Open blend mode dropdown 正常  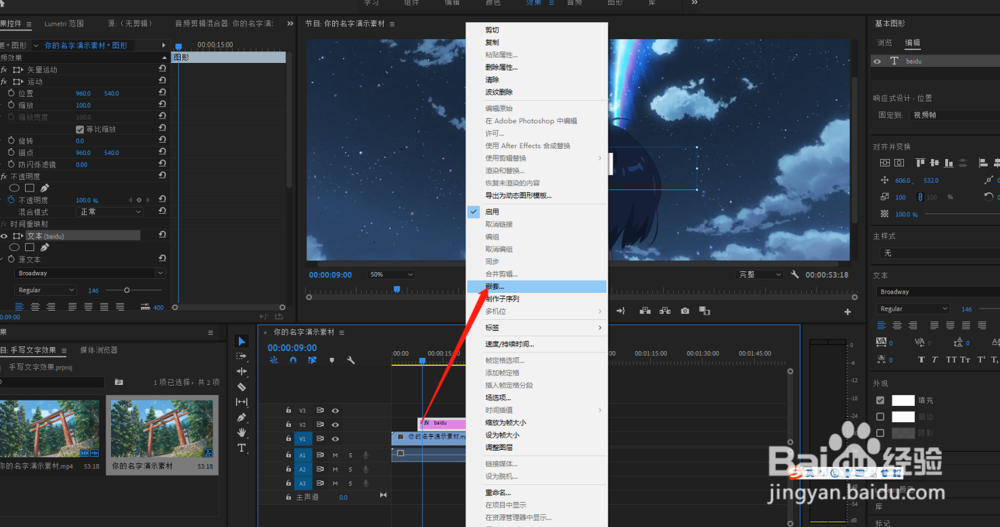tap(109, 212)
